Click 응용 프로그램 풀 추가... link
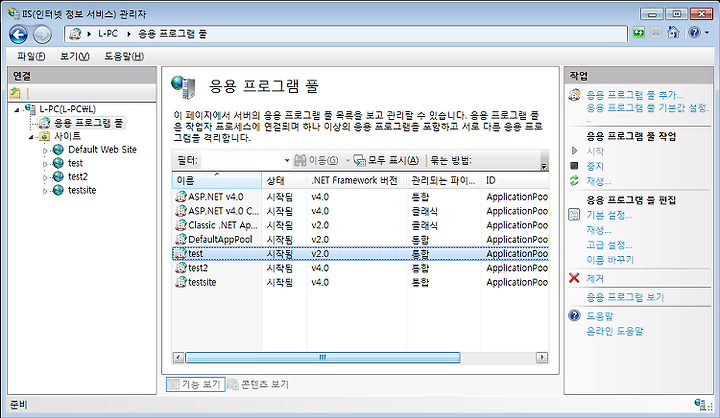This screenshot has height=418, width=720. 635,95
